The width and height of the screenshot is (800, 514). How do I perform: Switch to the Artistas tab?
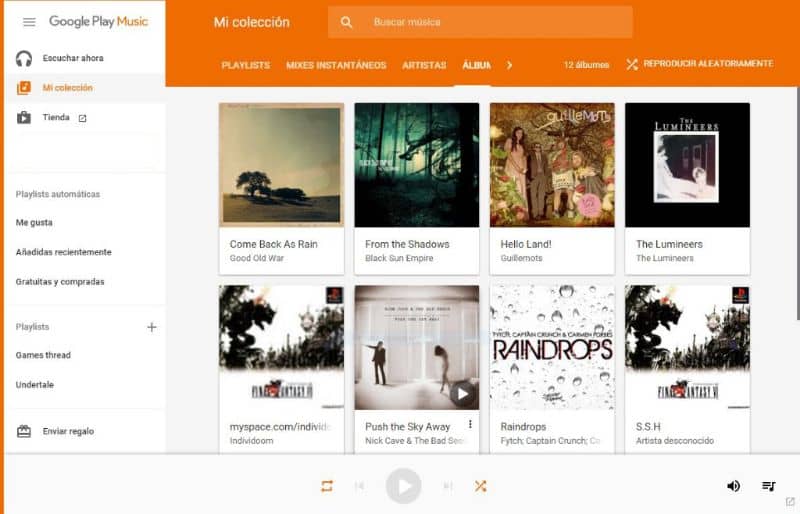[x=424, y=65]
